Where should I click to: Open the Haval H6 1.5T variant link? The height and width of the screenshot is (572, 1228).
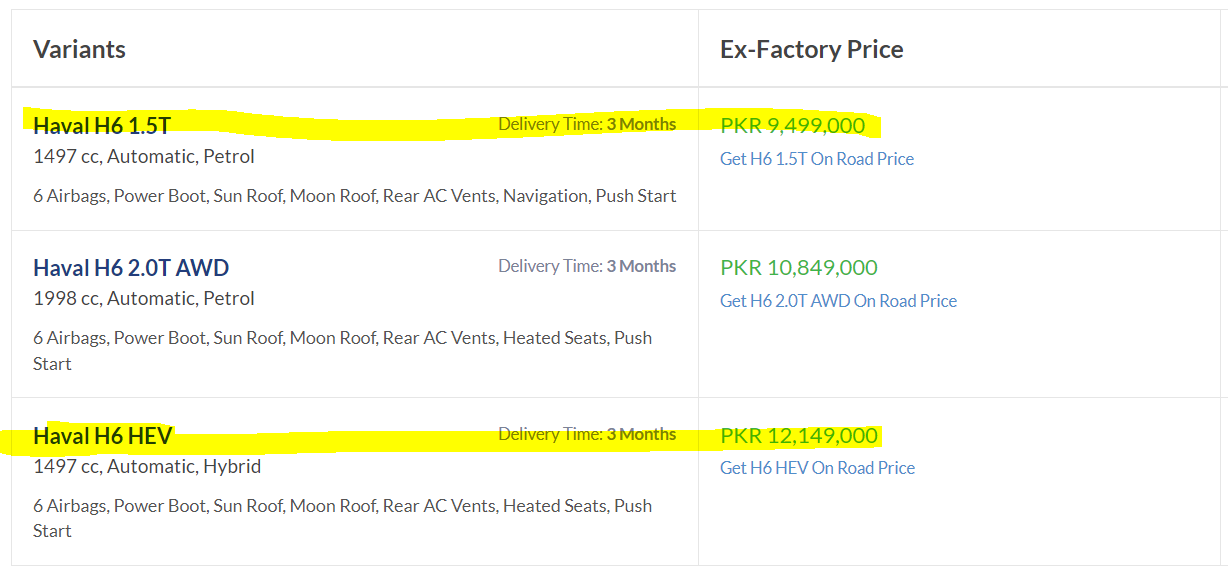click(x=102, y=125)
